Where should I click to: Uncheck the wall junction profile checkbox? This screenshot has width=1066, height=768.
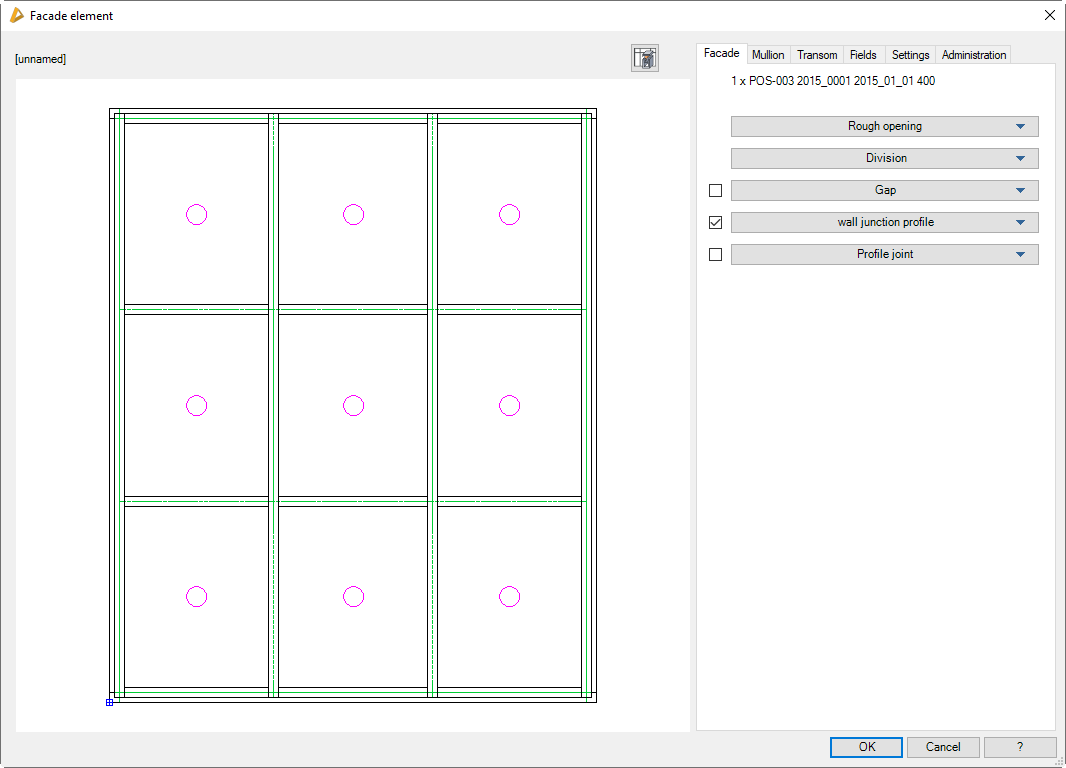(x=715, y=222)
